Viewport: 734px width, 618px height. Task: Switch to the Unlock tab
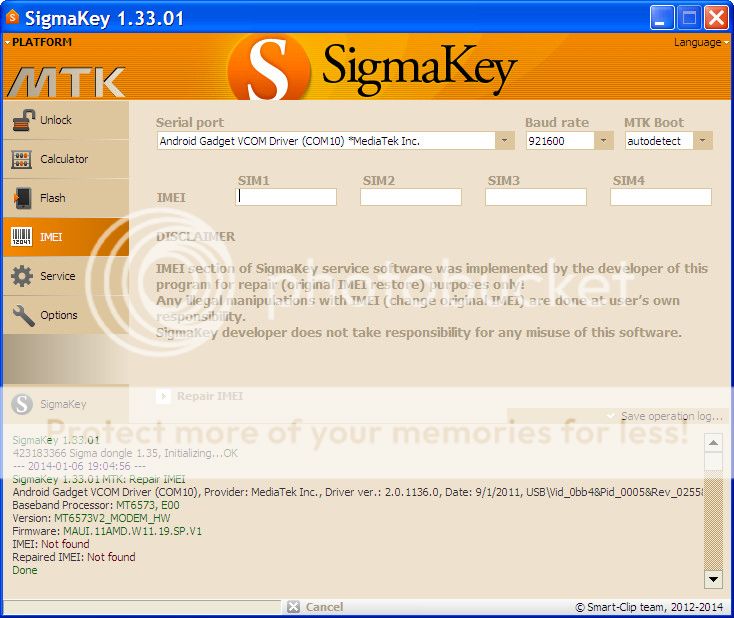[66, 120]
